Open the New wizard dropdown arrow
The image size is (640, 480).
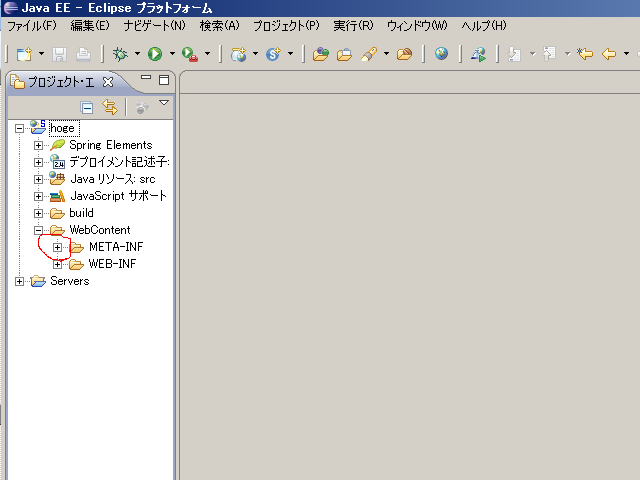pos(41,53)
